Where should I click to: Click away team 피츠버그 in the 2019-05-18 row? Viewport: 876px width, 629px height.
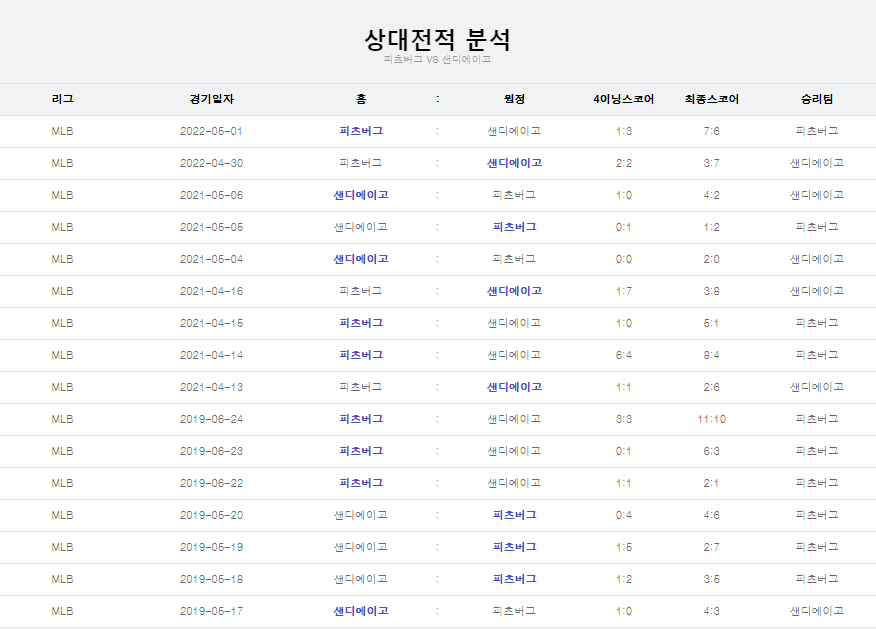click(514, 579)
